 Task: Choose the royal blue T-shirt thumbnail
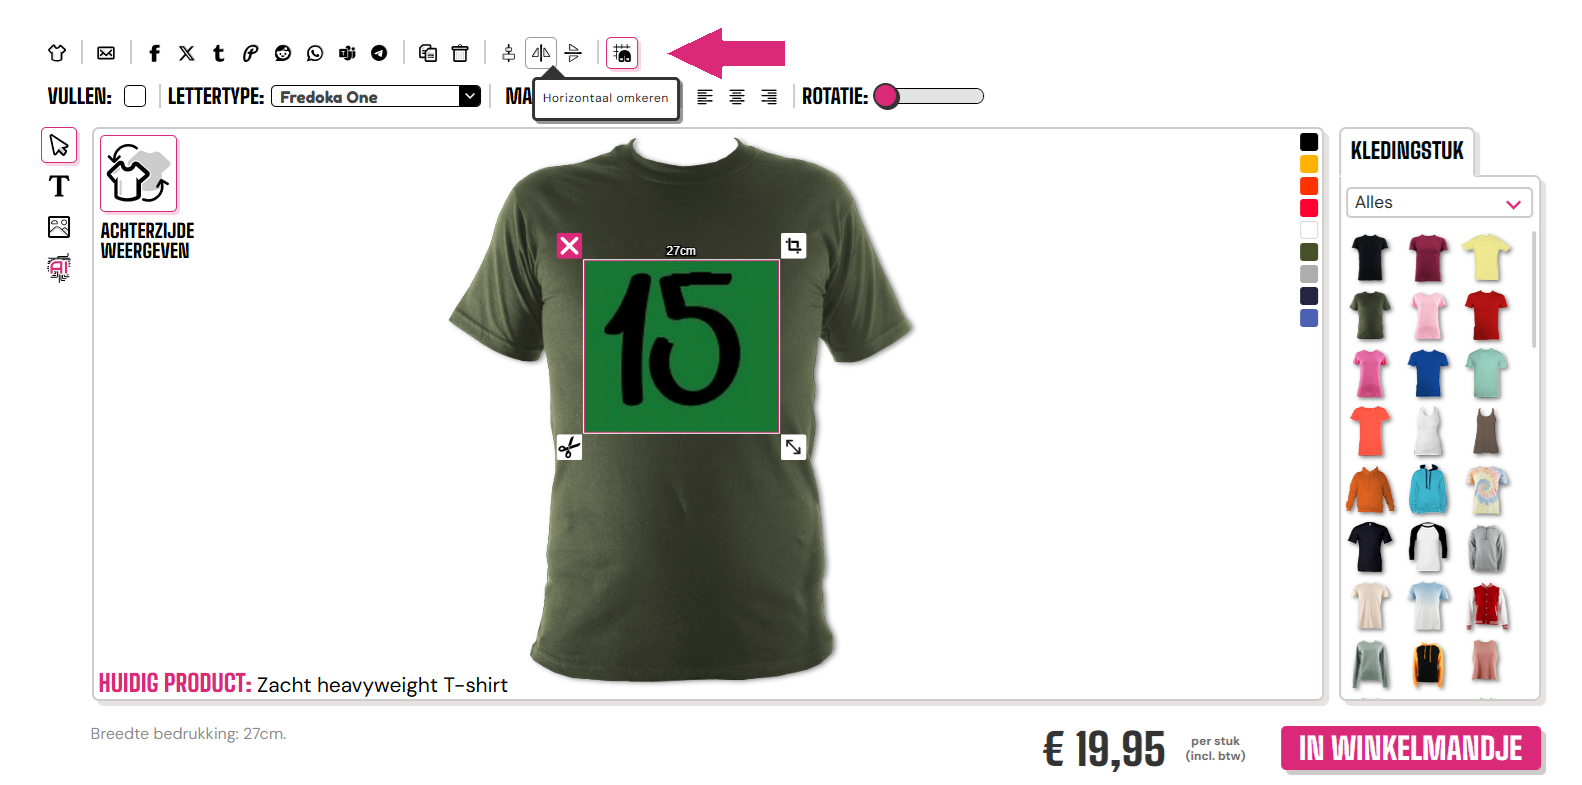(x=1428, y=373)
